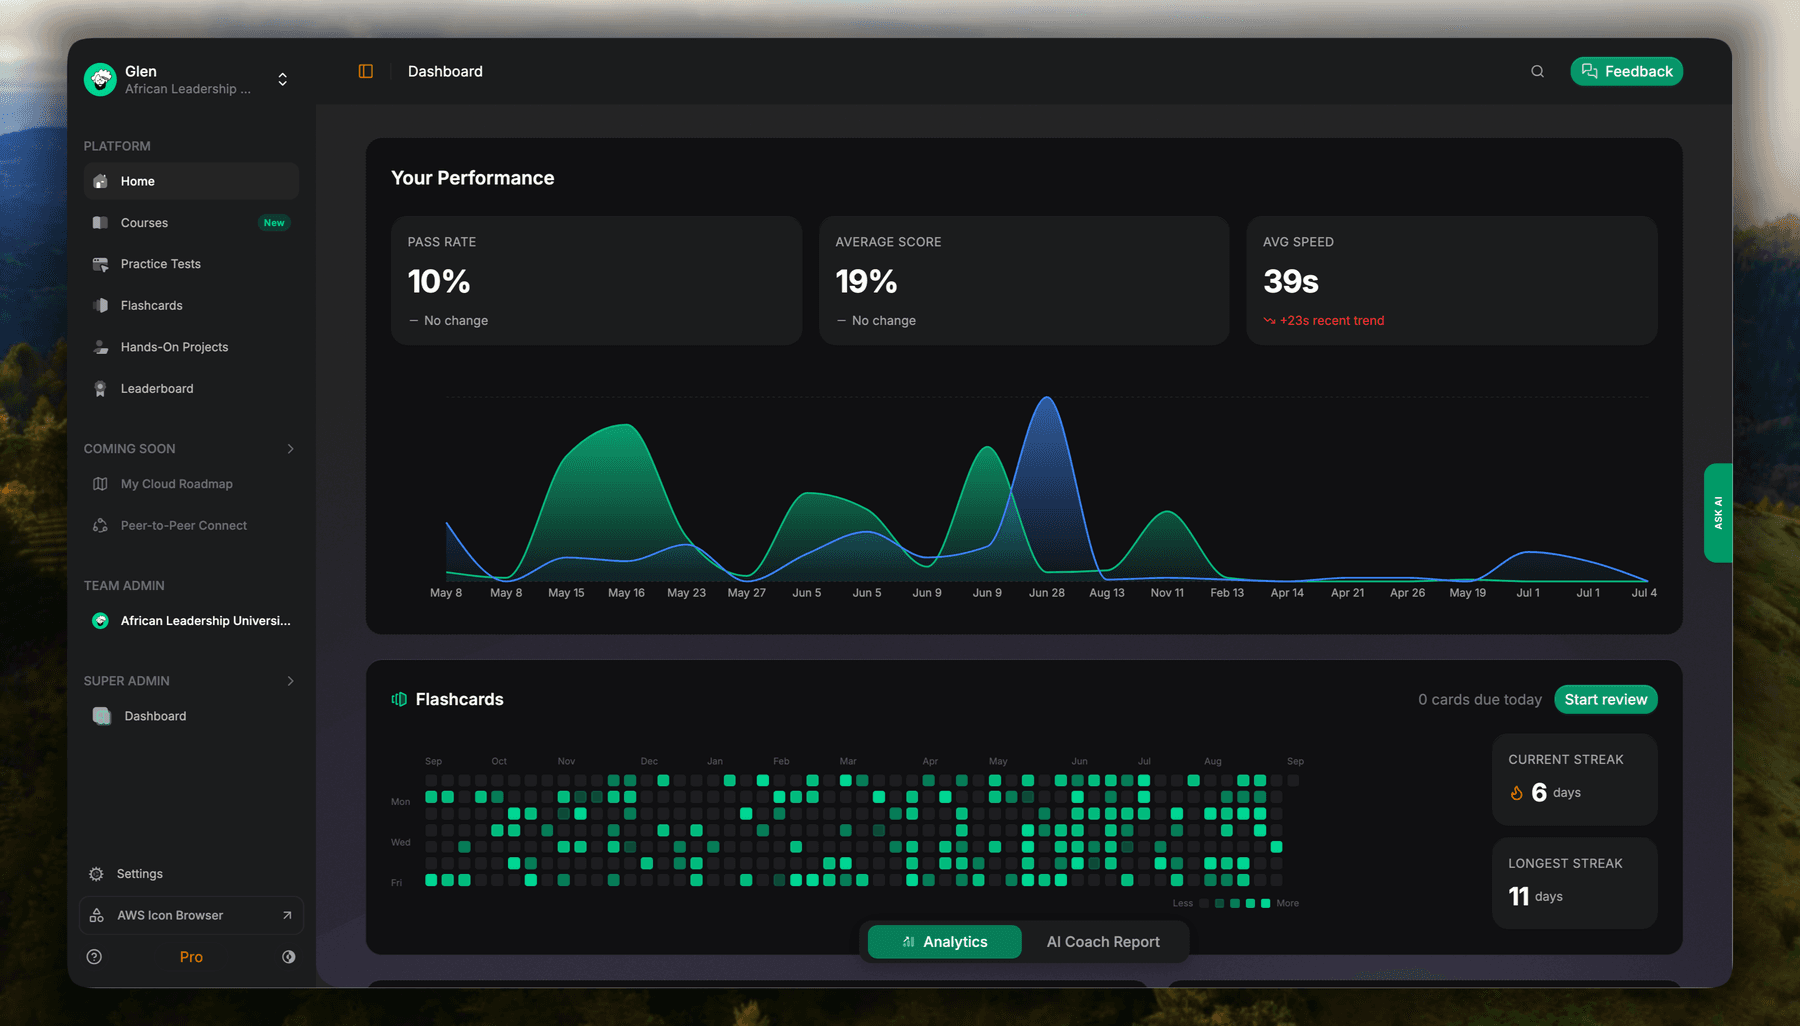Click the darkest 'Less' legend square
The width and height of the screenshot is (1800, 1026).
click(1204, 903)
